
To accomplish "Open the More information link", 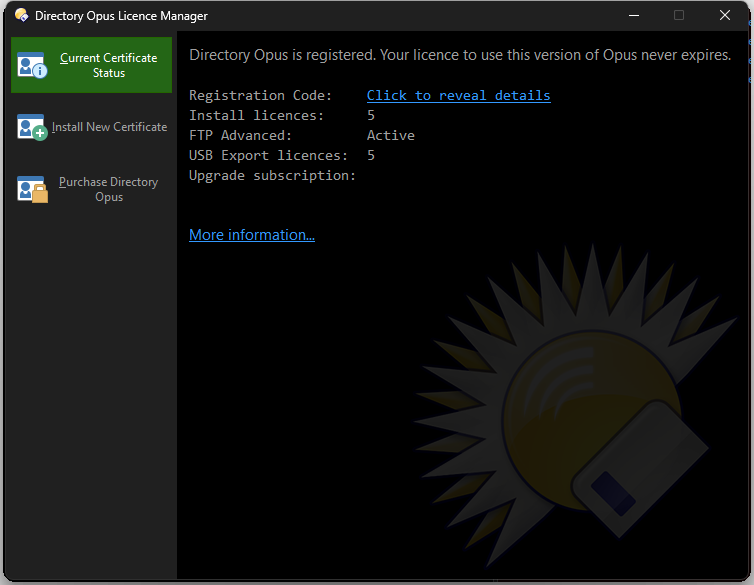I will point(252,235).
